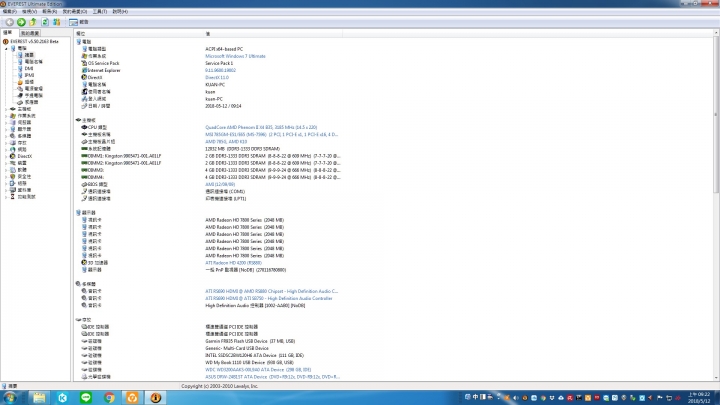Expand the Server tree node below Operating System
Image resolution: width=720 pixels, height=405 pixels.
click(x=6, y=123)
